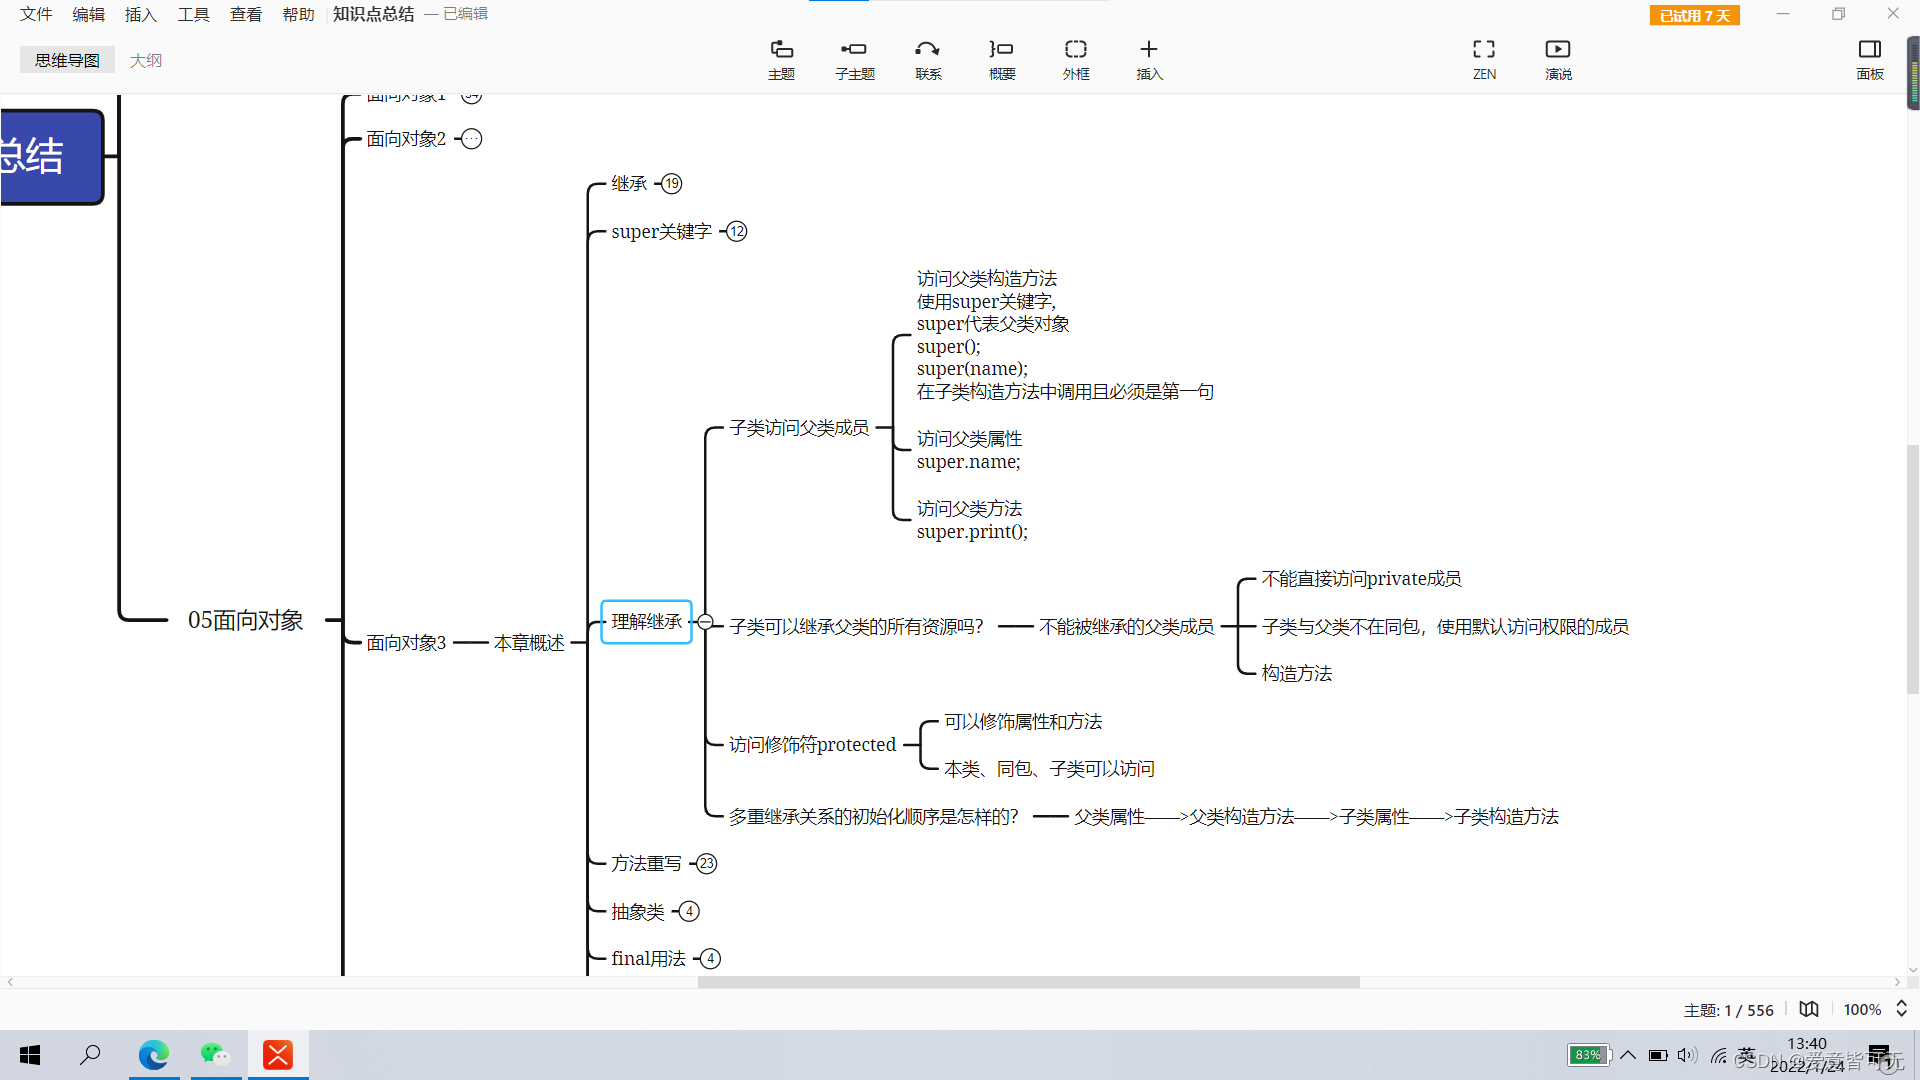Switch to the 大纲 outline tab
The image size is (1920, 1080).
pos(146,60)
